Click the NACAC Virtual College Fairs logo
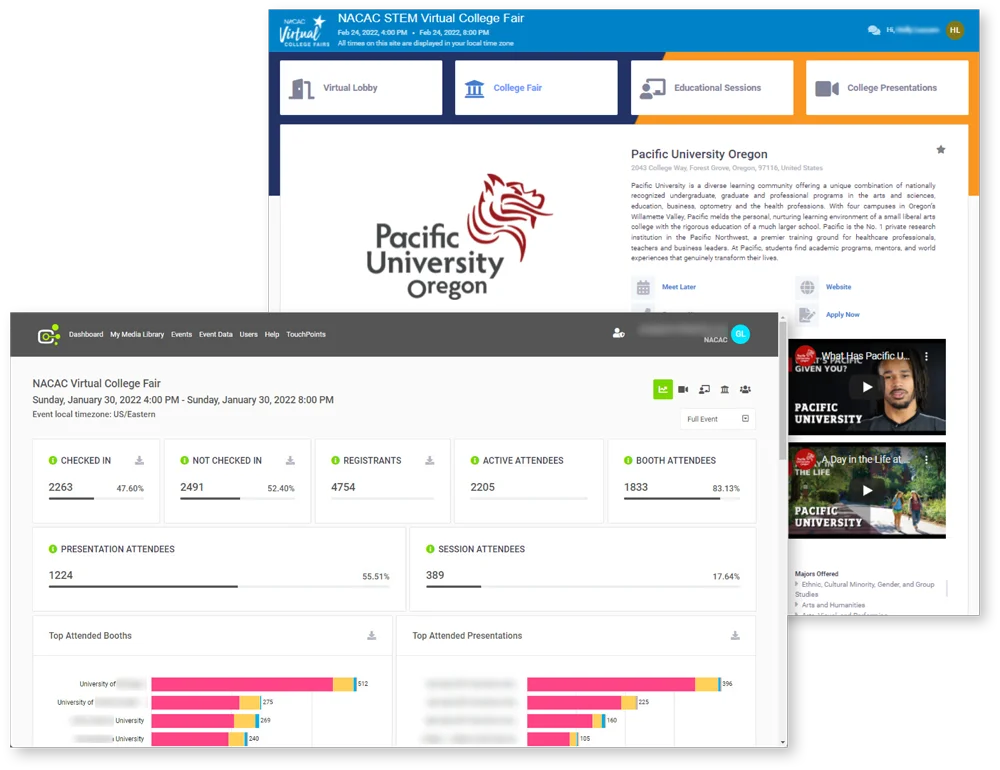Screen dimensions: 1000x770 click(304, 31)
